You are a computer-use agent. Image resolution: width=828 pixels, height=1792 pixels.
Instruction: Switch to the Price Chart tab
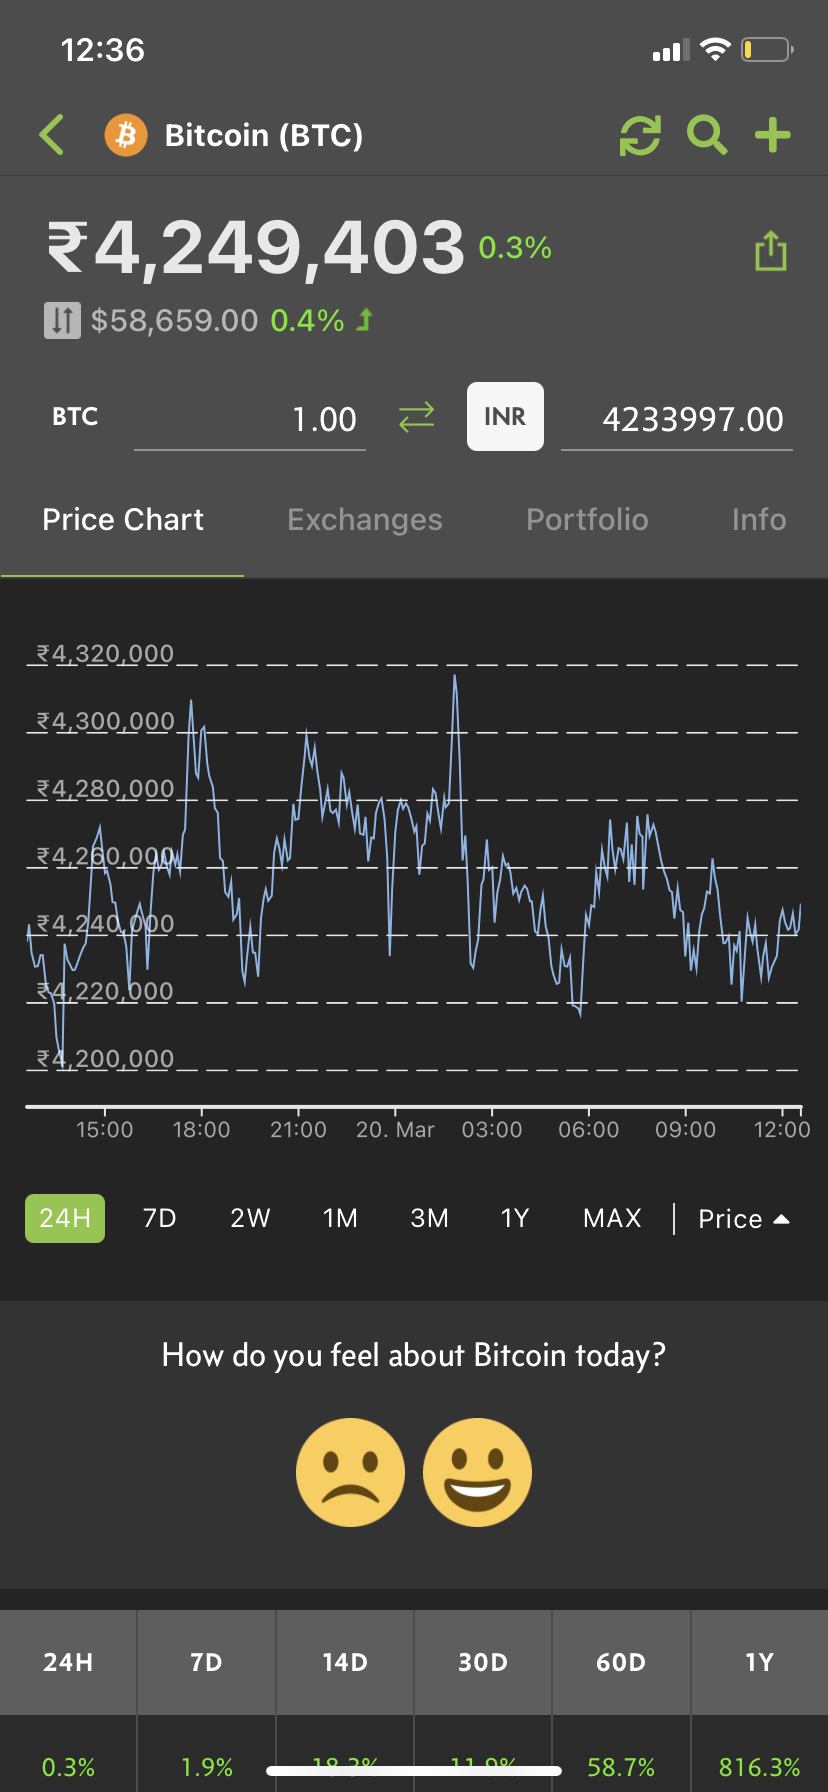coord(123,520)
